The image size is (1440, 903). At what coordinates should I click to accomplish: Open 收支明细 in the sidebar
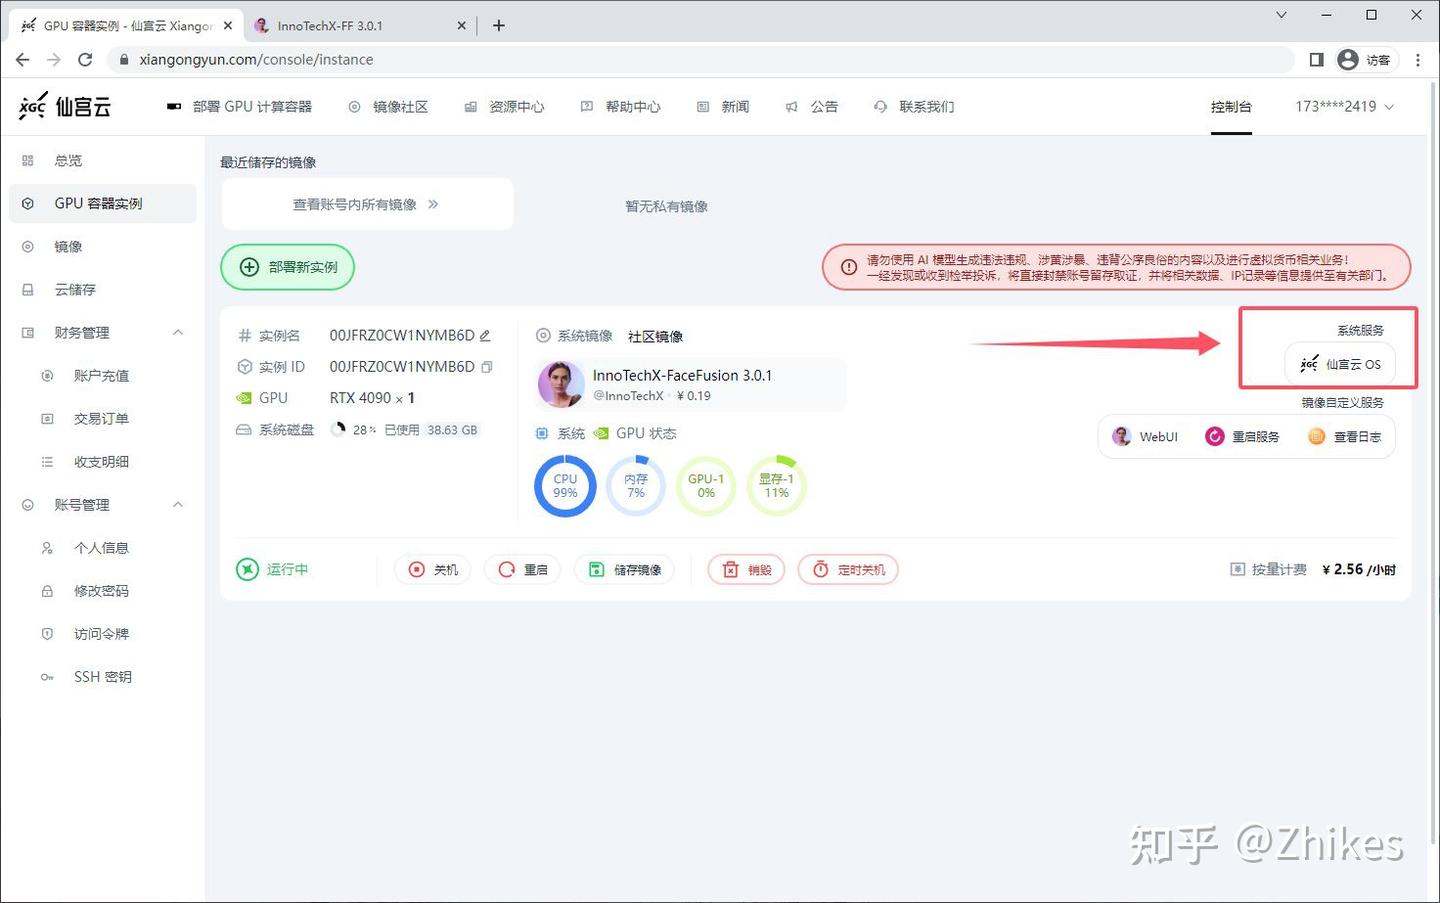click(x=102, y=462)
